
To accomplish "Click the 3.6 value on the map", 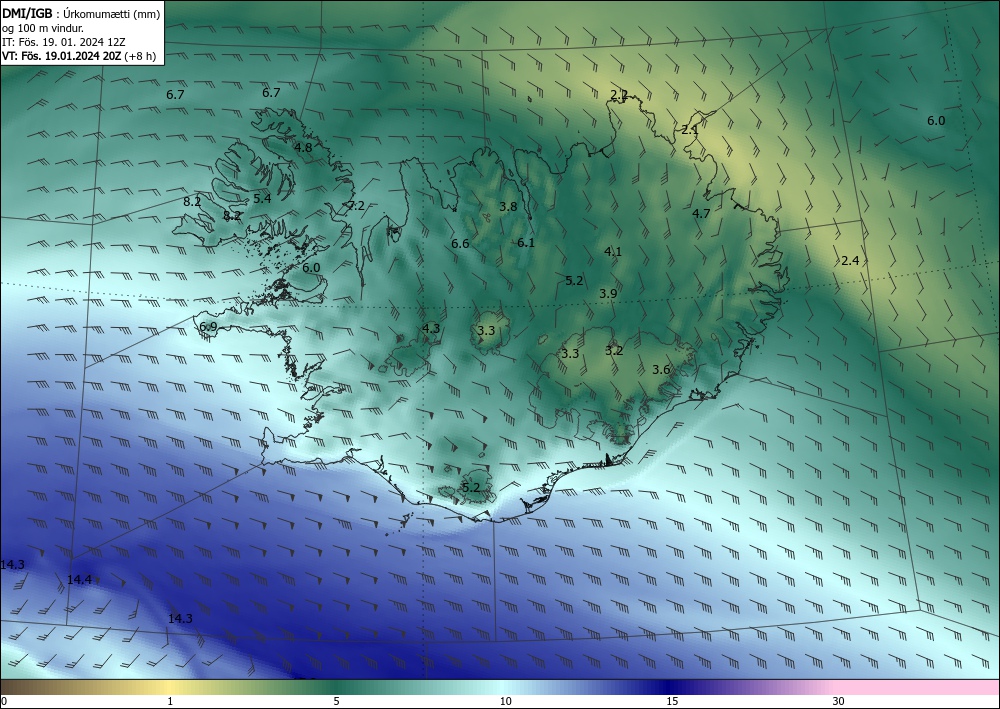I will tap(661, 370).
